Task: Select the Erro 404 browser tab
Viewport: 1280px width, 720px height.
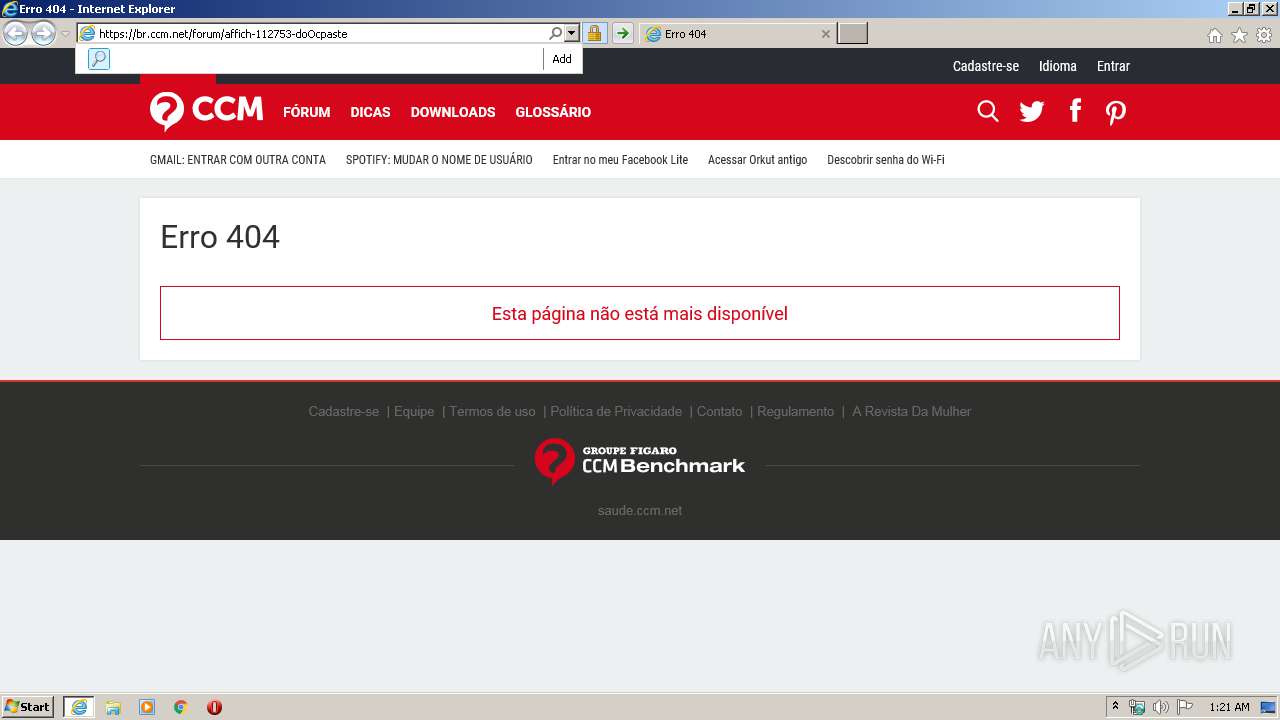Action: click(x=737, y=34)
